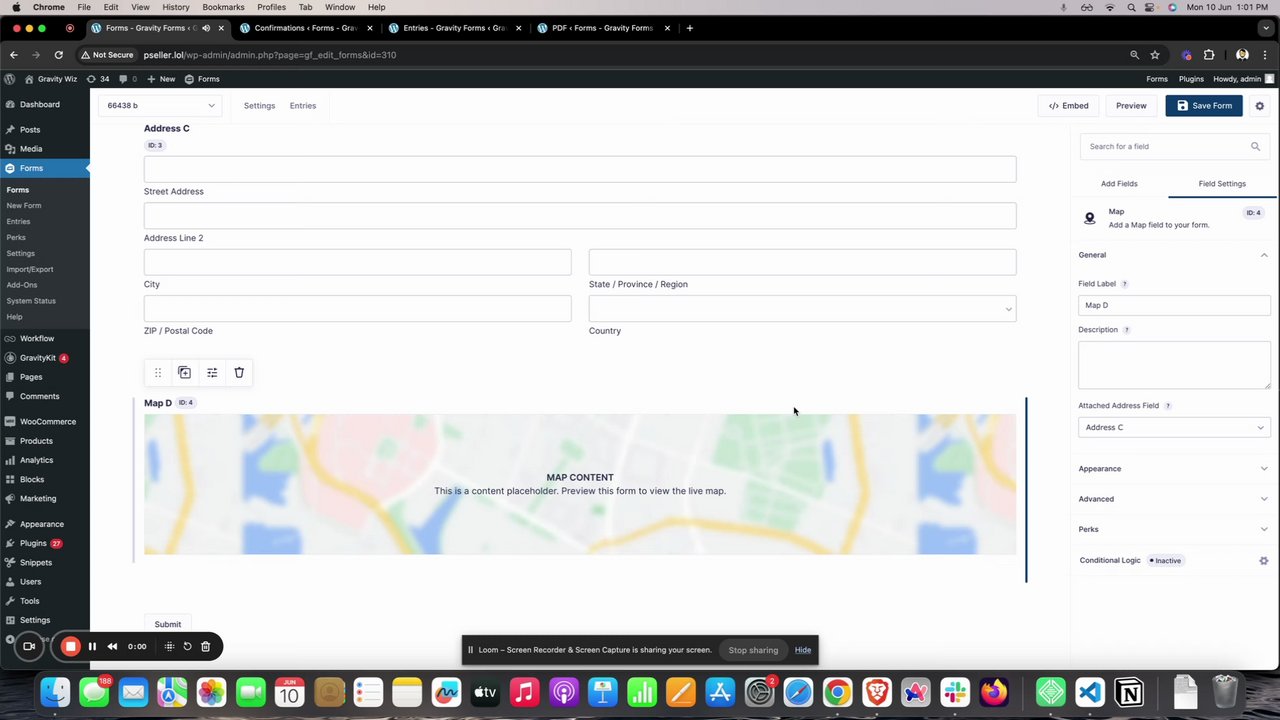
Task: Open form Entries menu item
Action: (303, 105)
